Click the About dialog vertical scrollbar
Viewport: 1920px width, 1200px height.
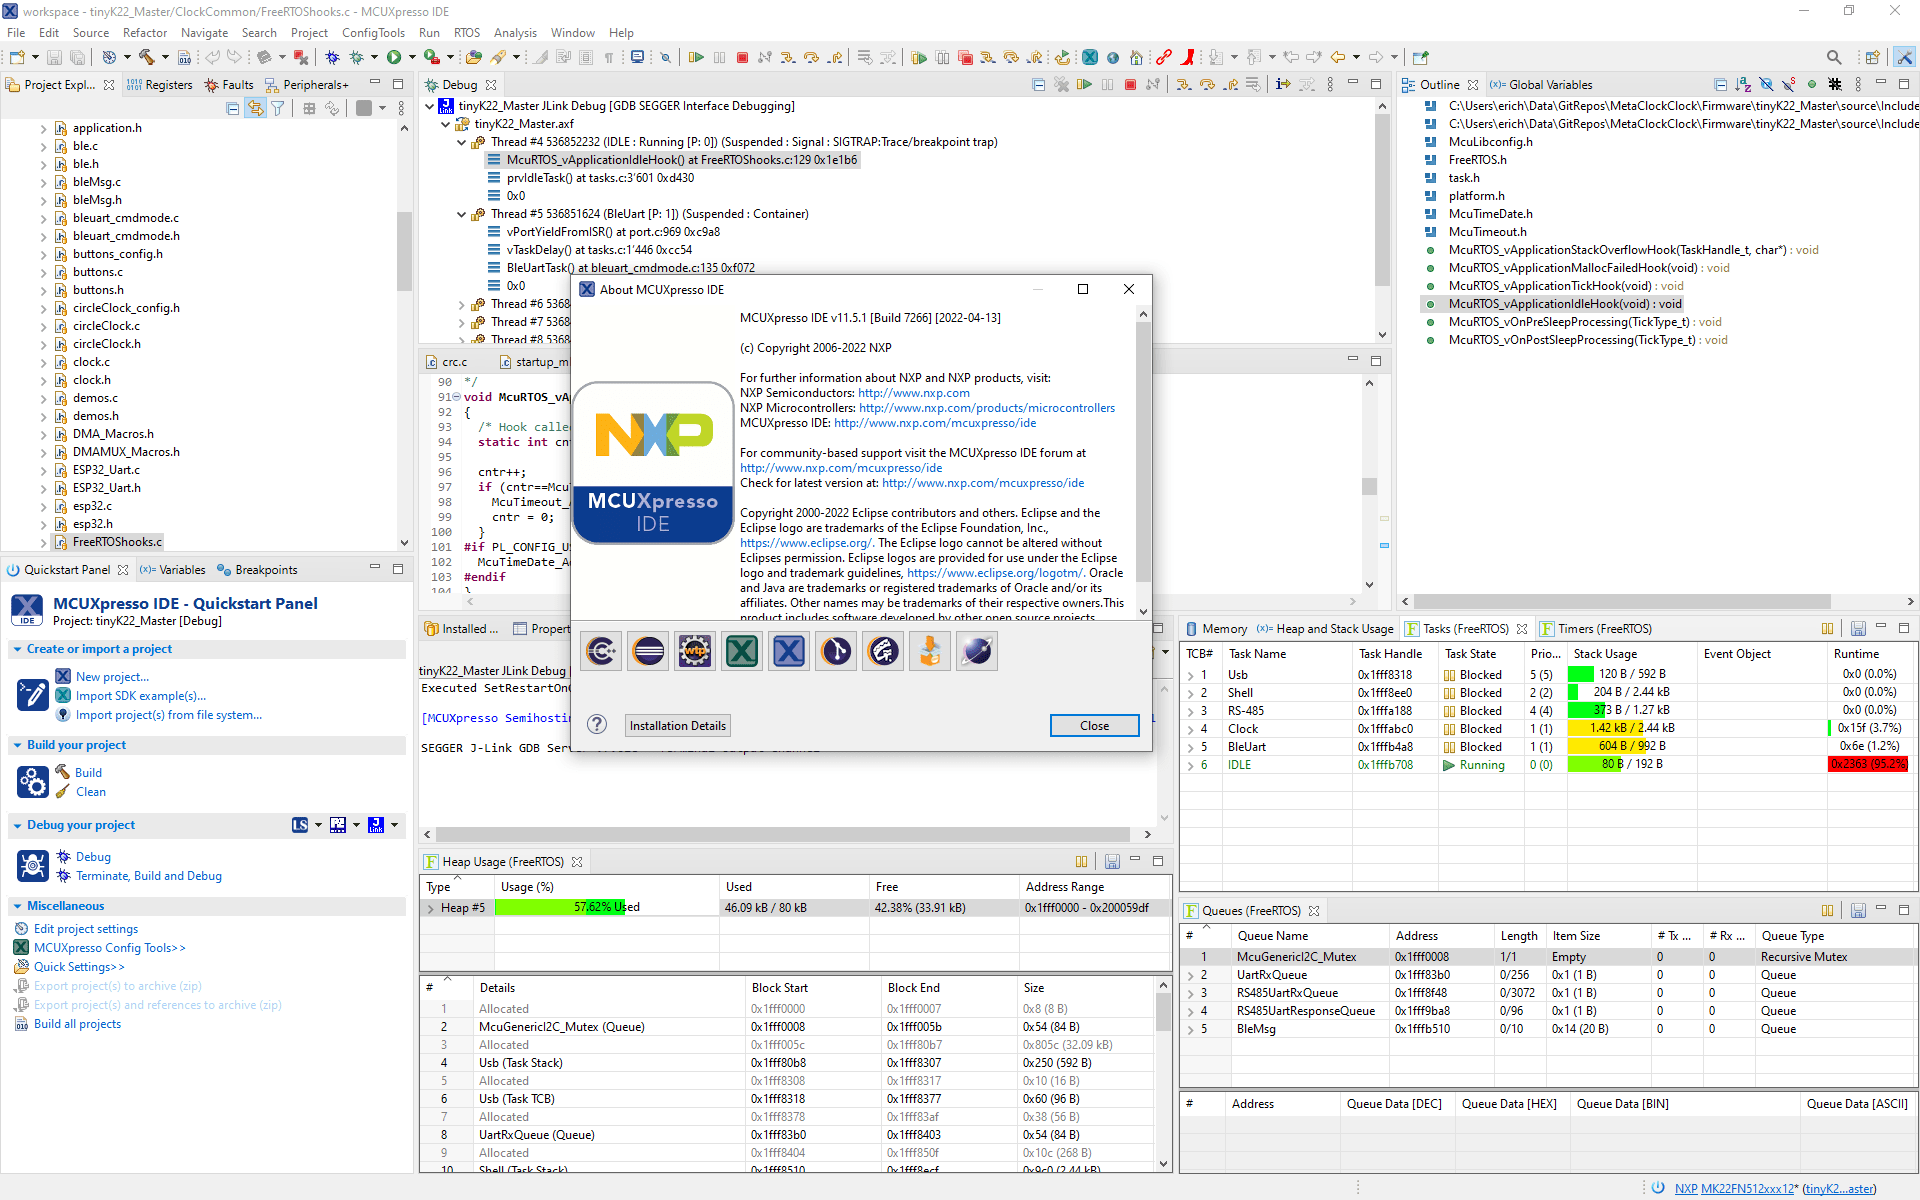tap(1143, 450)
